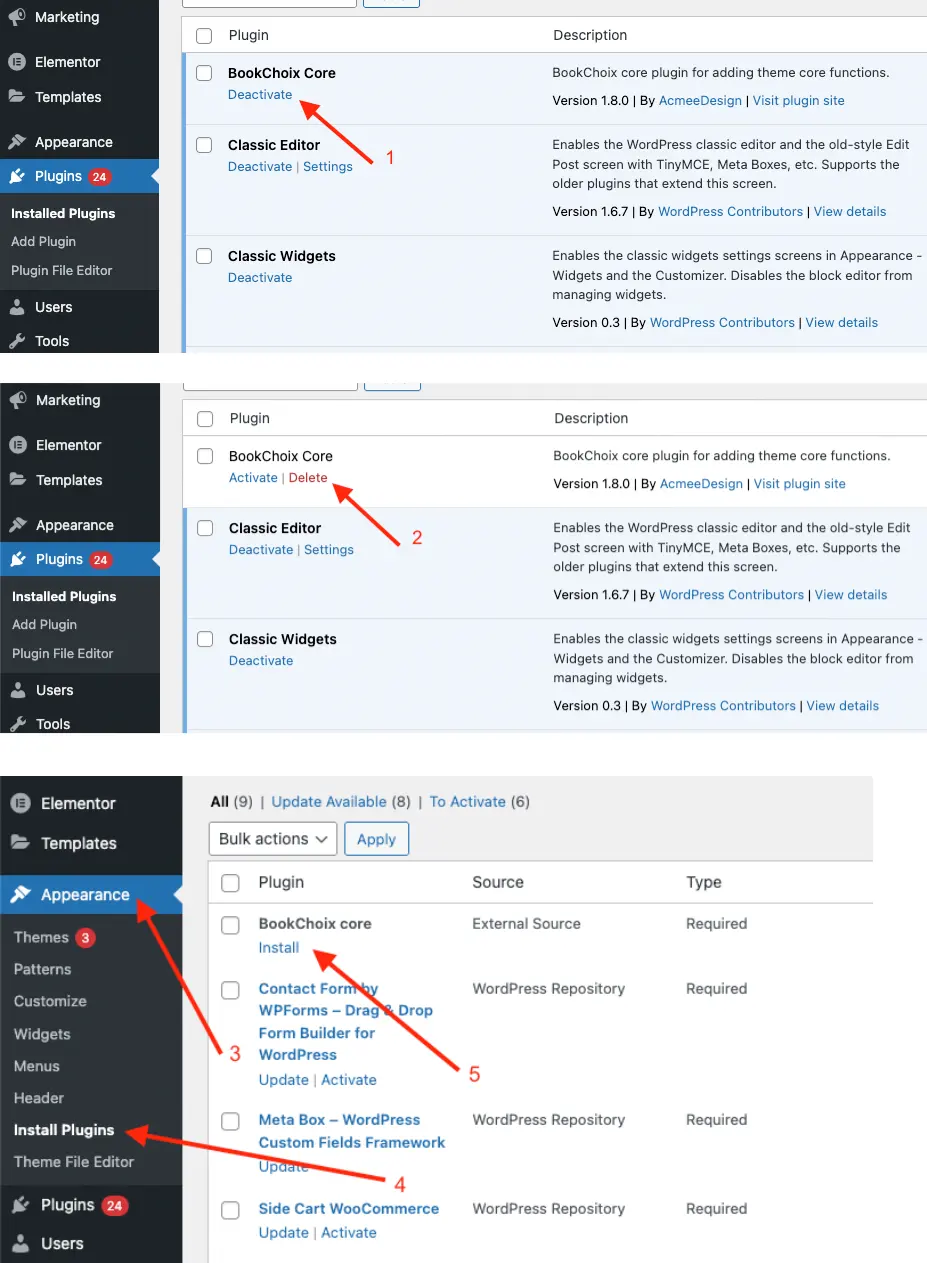Click the Users icon in the middle sidebar
Image resolution: width=927 pixels, height=1263 pixels.
coord(18,690)
